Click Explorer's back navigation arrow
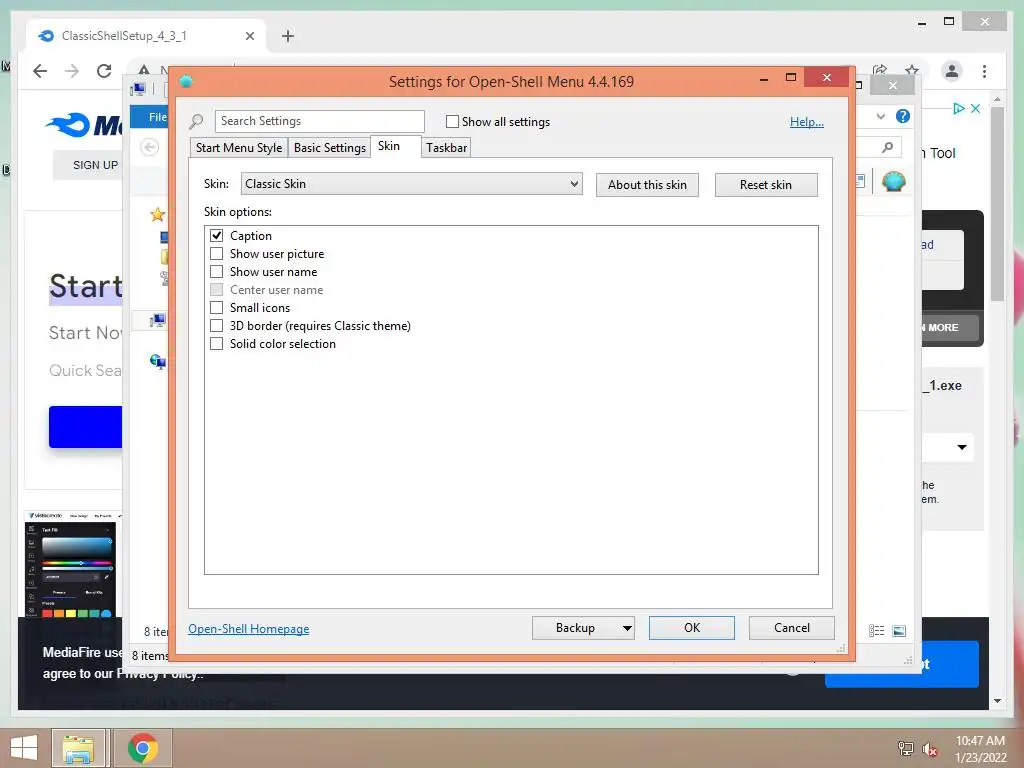 pos(150,148)
